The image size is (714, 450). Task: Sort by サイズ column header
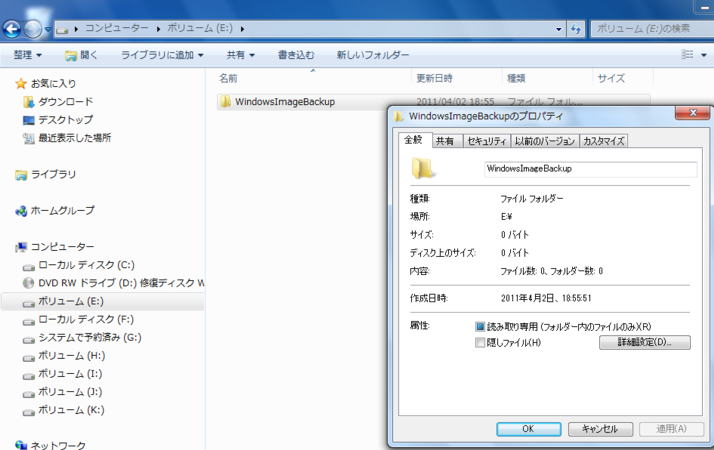click(x=622, y=78)
